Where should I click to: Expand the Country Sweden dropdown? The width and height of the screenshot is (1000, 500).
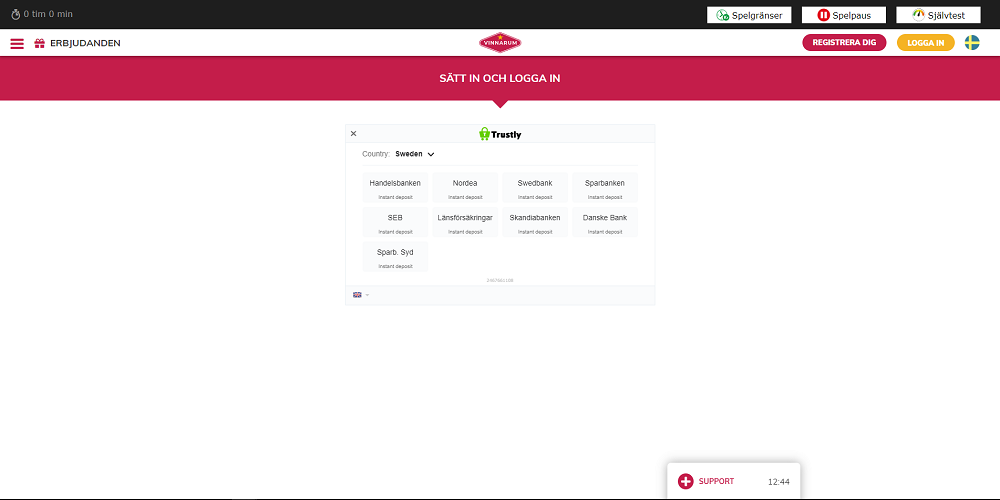coord(415,154)
